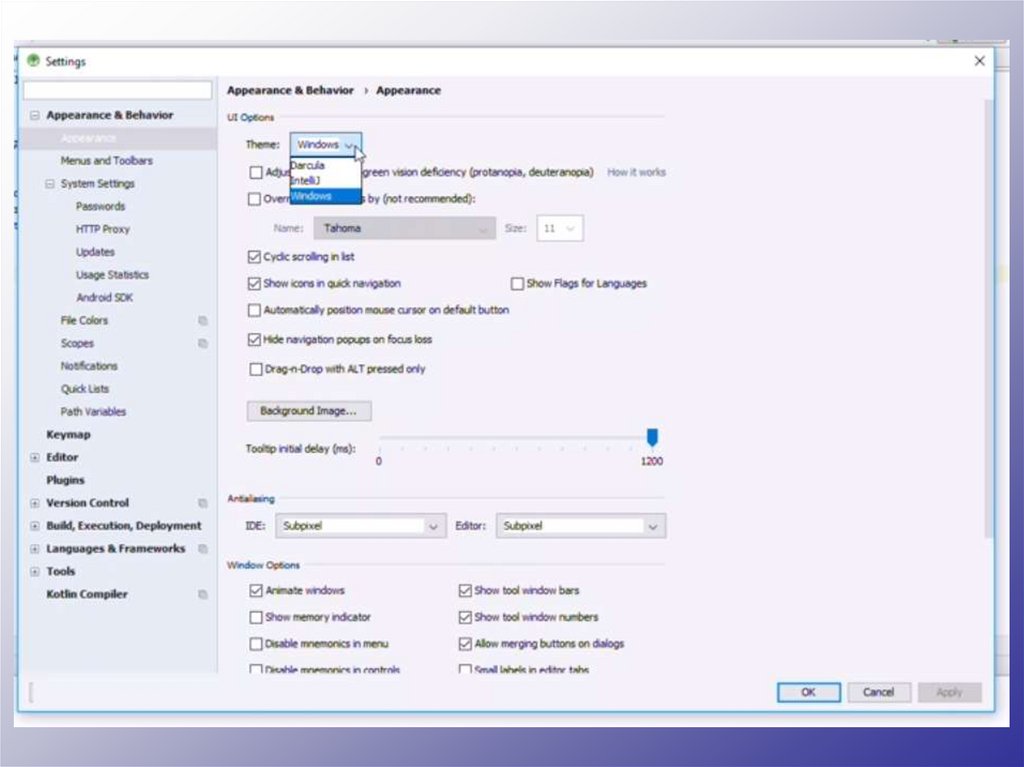The width and height of the screenshot is (1024, 767).
Task: Uncheck Show tool window numbers
Action: tap(465, 617)
